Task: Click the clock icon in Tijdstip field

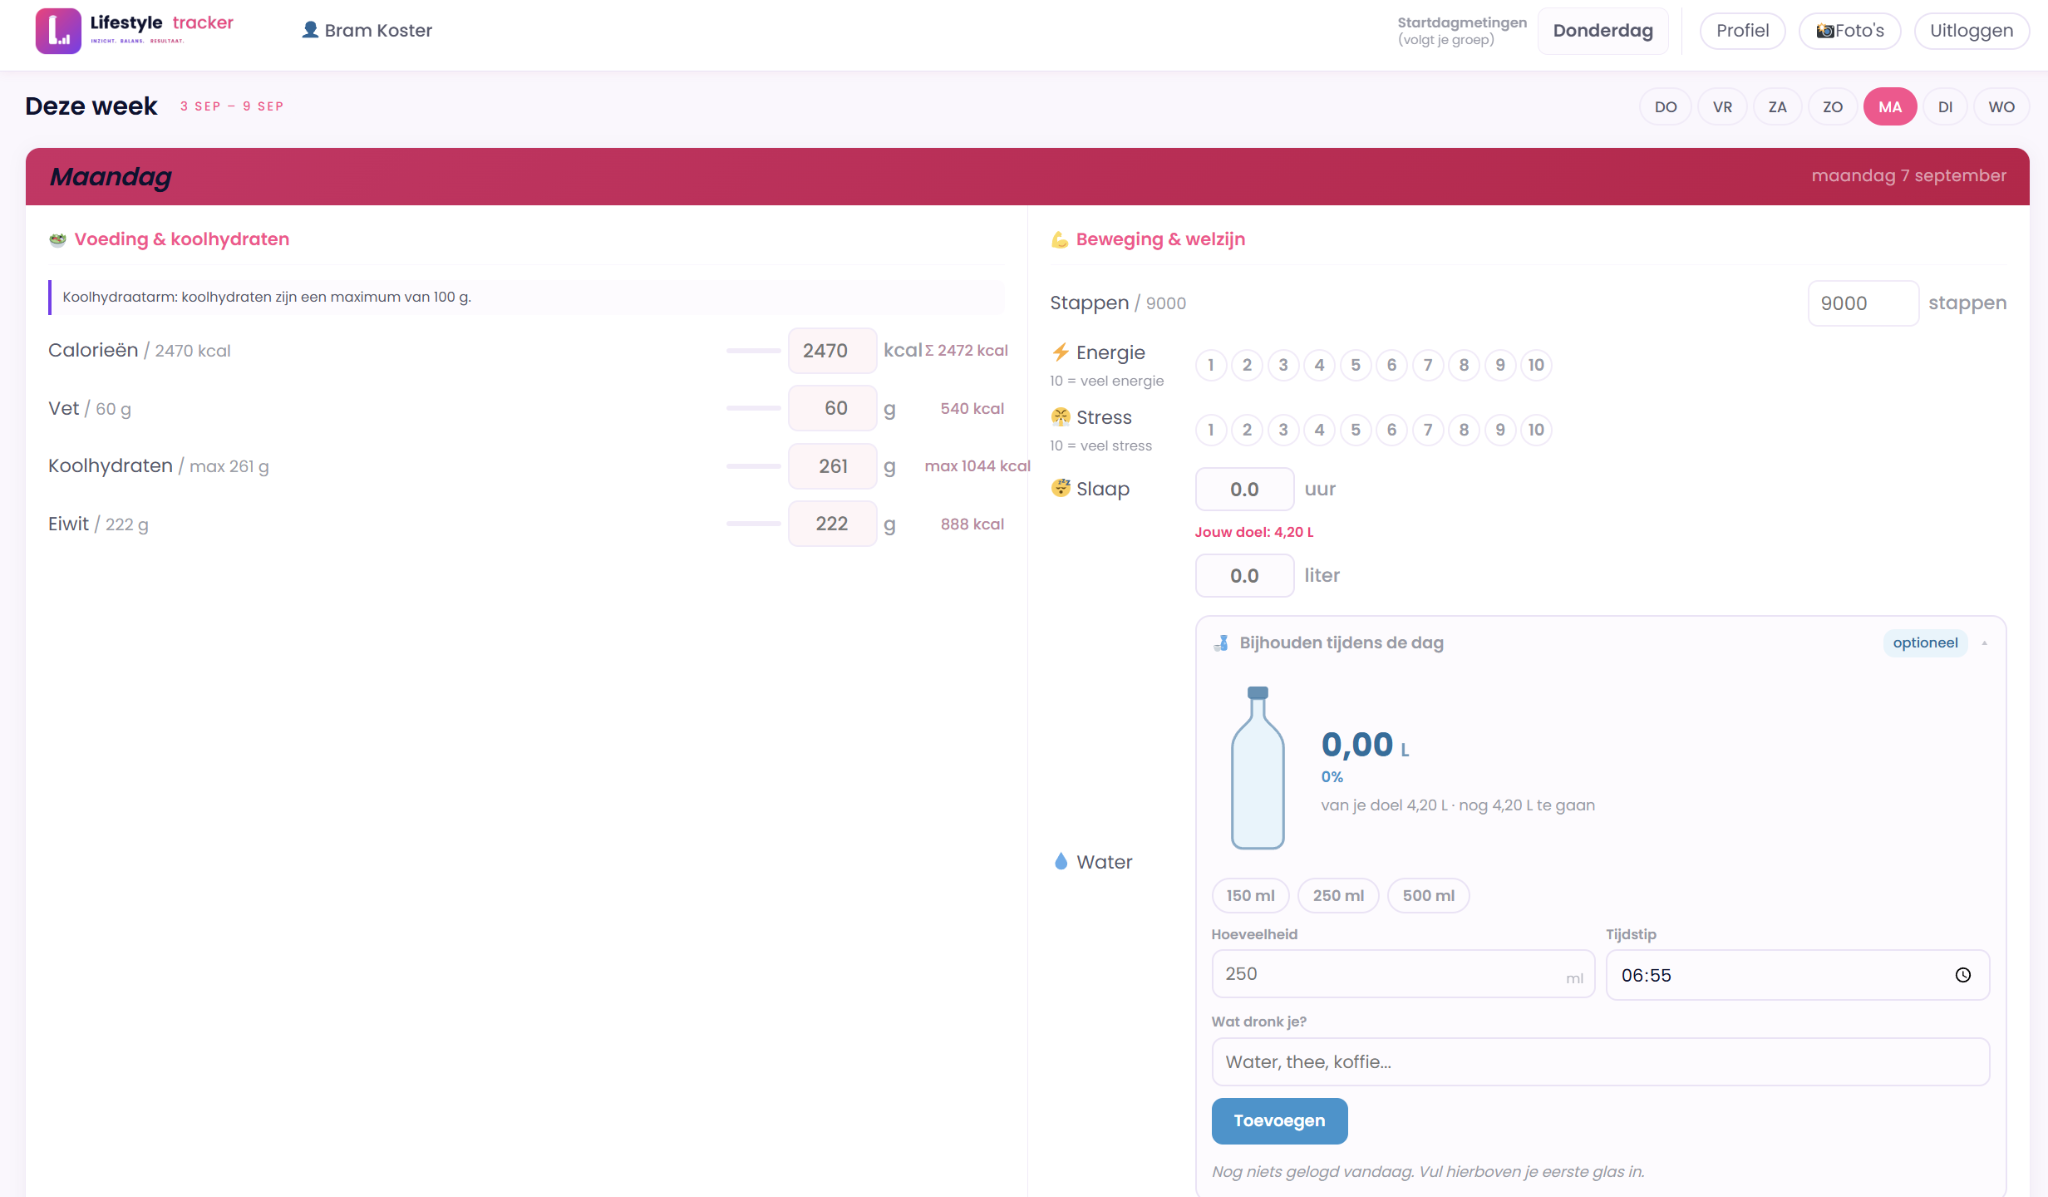Action: click(x=1963, y=975)
